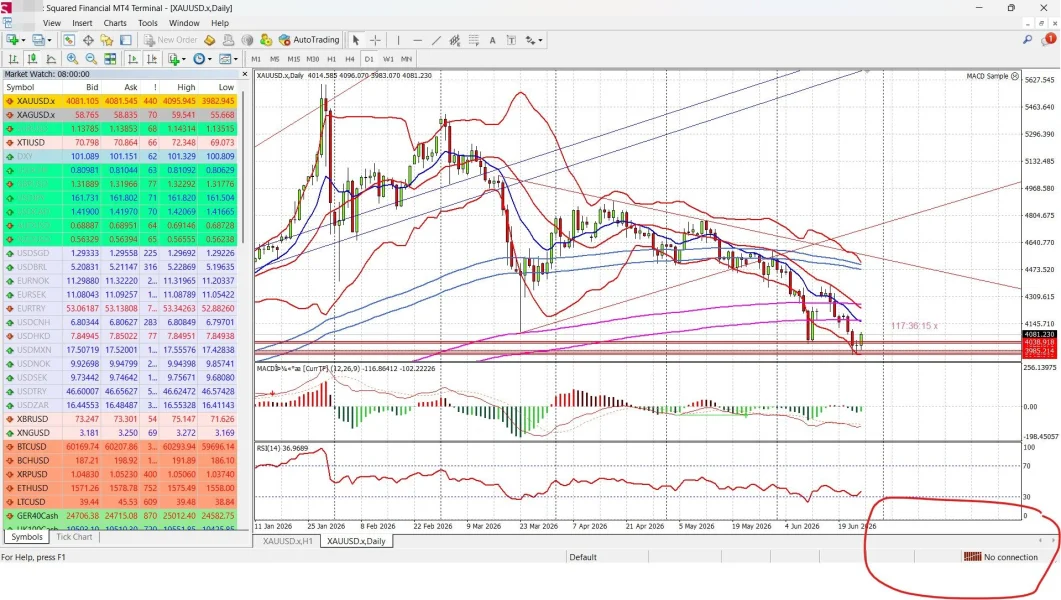Switch to the XAUUSD.x,H1 chart tab
The height and width of the screenshot is (600, 1061).
(288, 541)
